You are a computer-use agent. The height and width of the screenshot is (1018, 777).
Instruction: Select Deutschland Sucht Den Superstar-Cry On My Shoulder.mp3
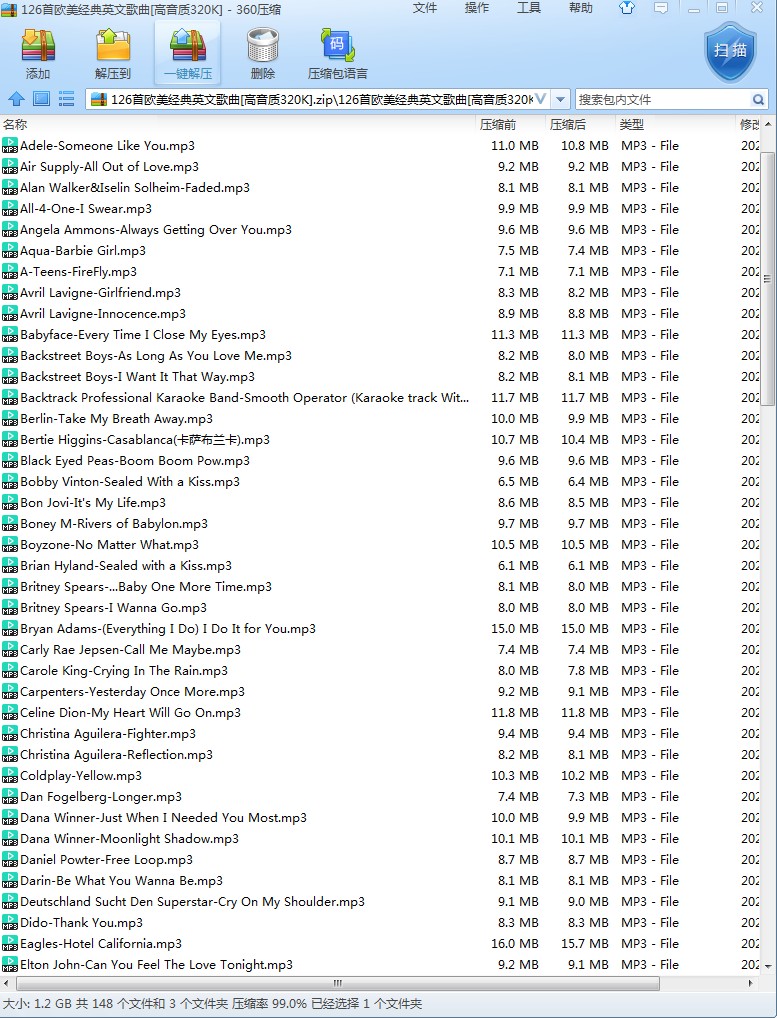(192, 902)
